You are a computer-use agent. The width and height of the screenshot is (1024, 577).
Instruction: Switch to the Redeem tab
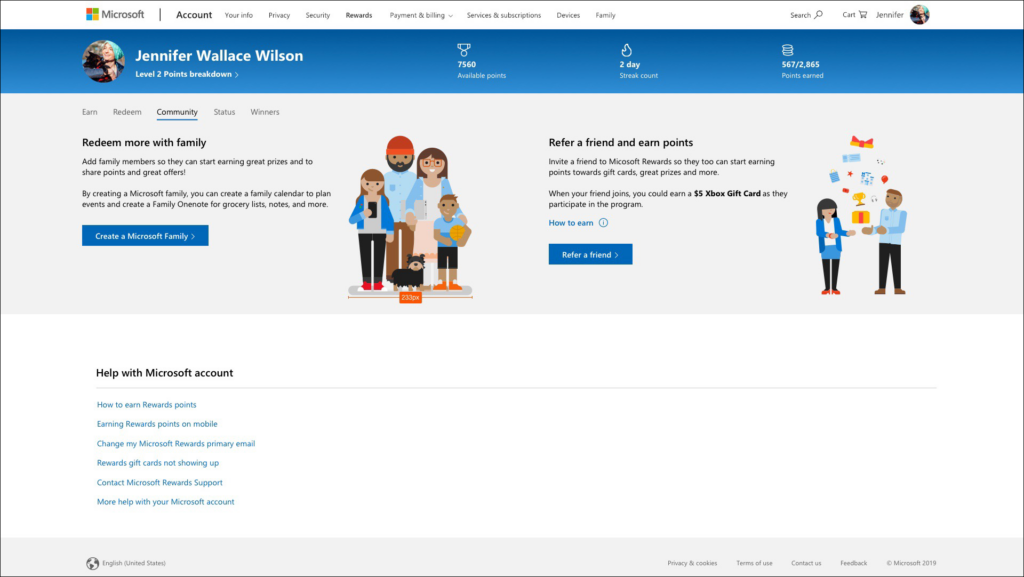(x=127, y=112)
